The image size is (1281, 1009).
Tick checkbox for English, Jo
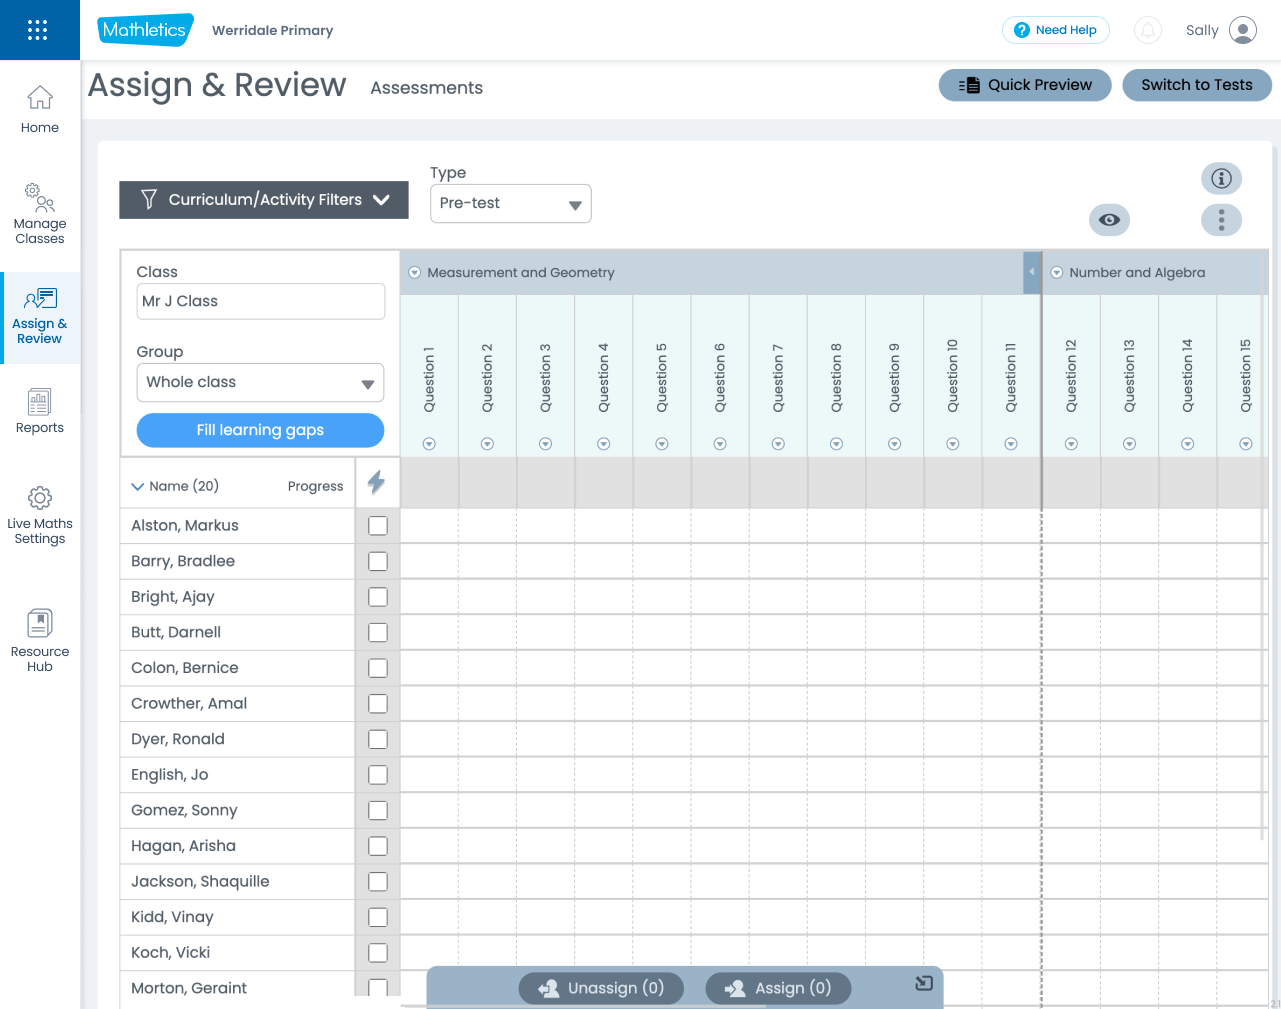pos(378,775)
